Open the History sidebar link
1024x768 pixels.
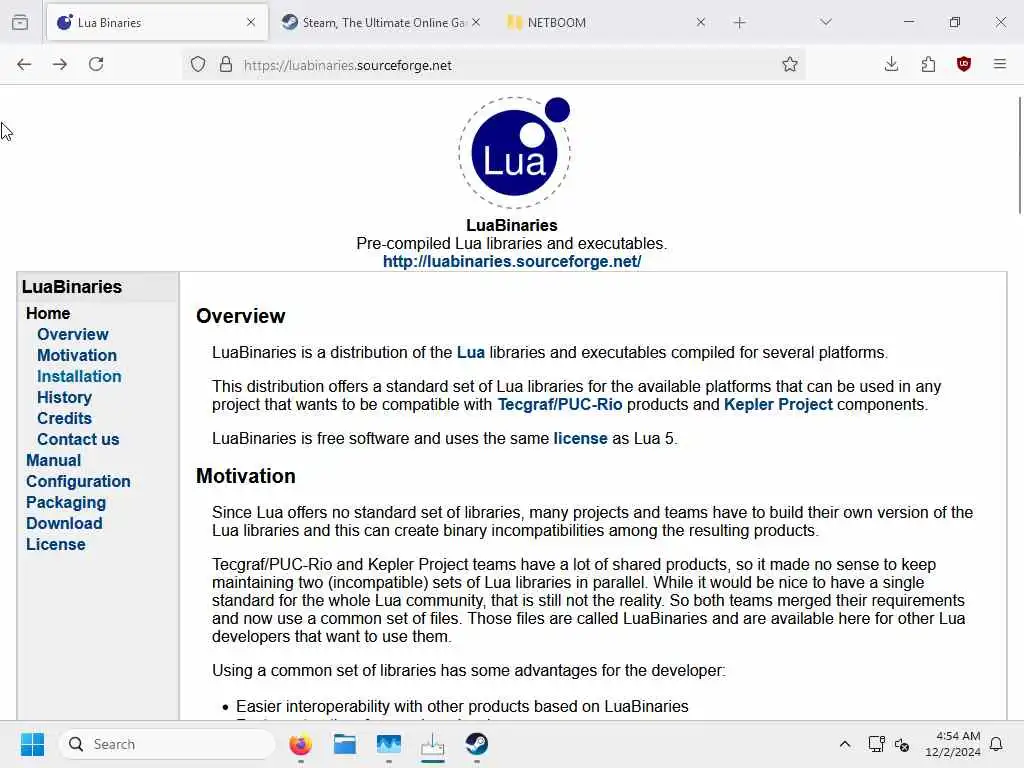pyautogui.click(x=64, y=397)
